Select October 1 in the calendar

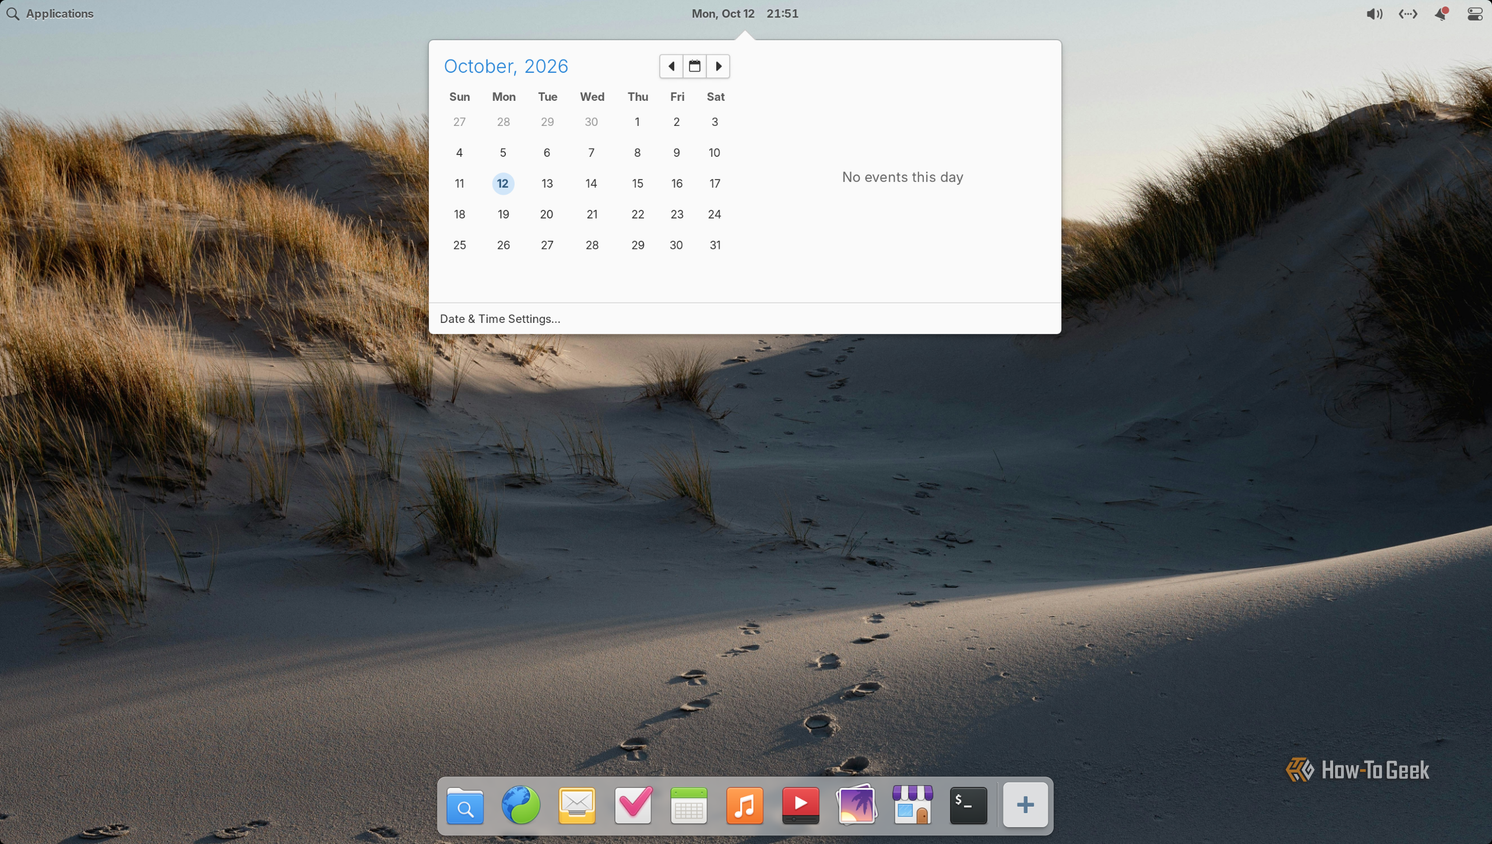(x=637, y=122)
